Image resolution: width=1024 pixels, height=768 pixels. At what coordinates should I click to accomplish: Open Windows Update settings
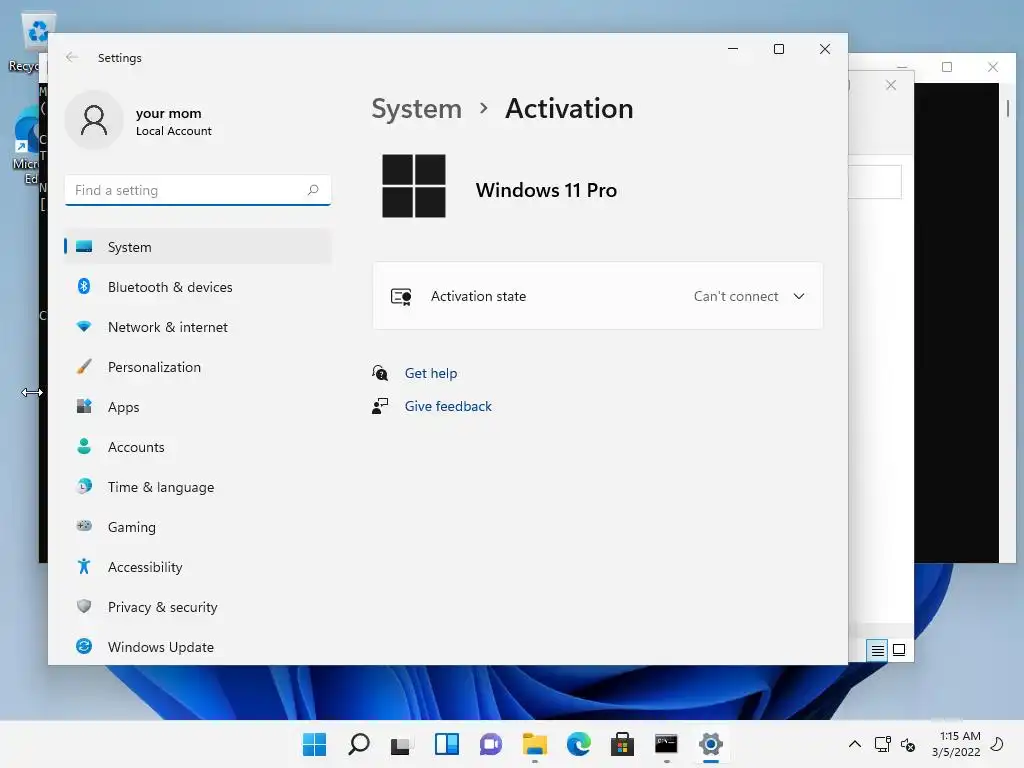[198, 647]
